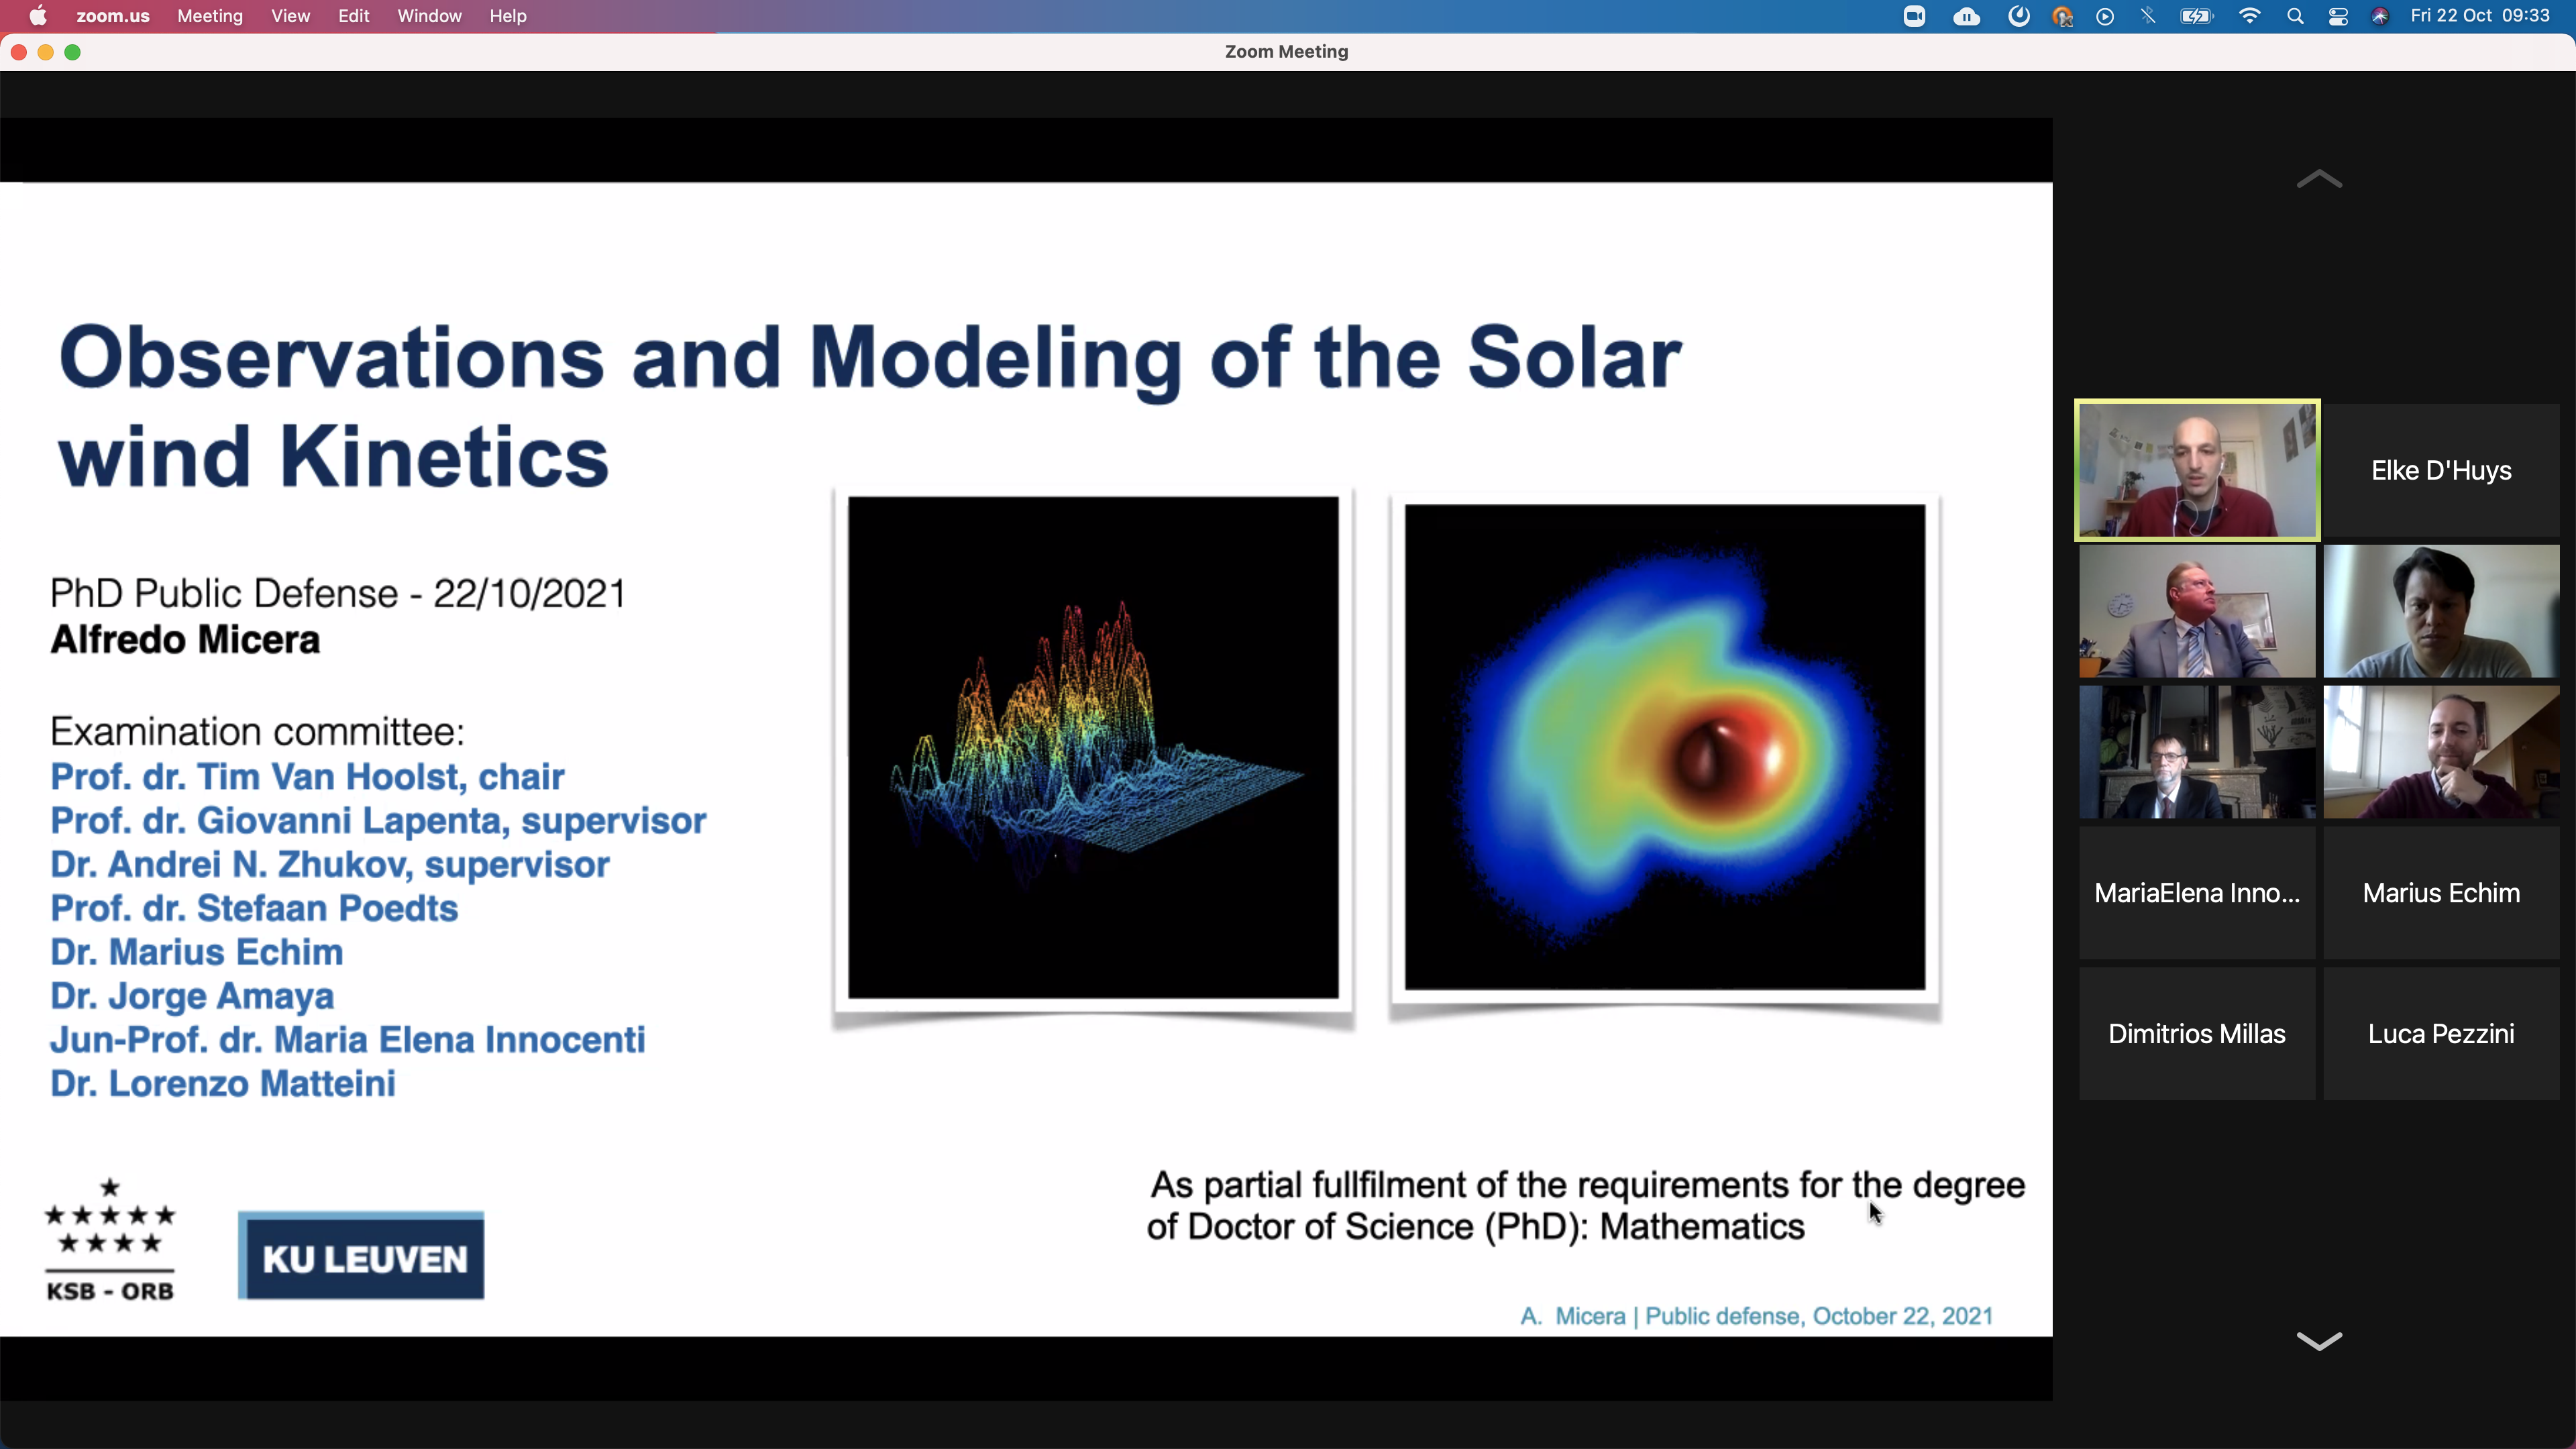Open Control Center
This screenshot has height=1449, width=2576.
2338,16
